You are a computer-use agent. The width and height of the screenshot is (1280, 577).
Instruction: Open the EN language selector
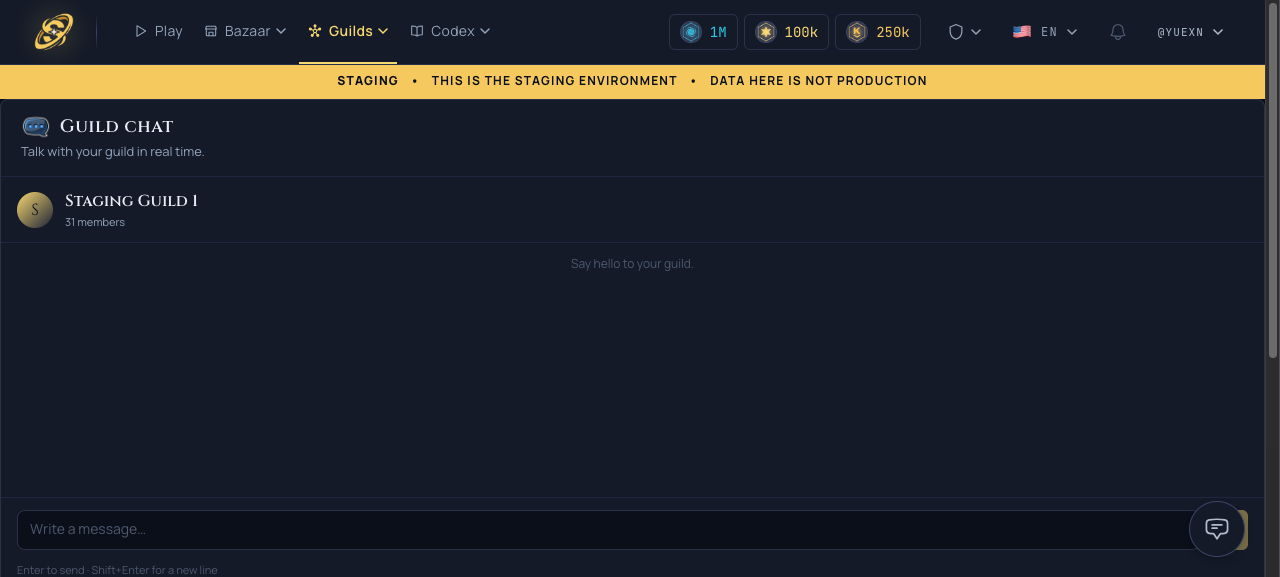point(1045,32)
